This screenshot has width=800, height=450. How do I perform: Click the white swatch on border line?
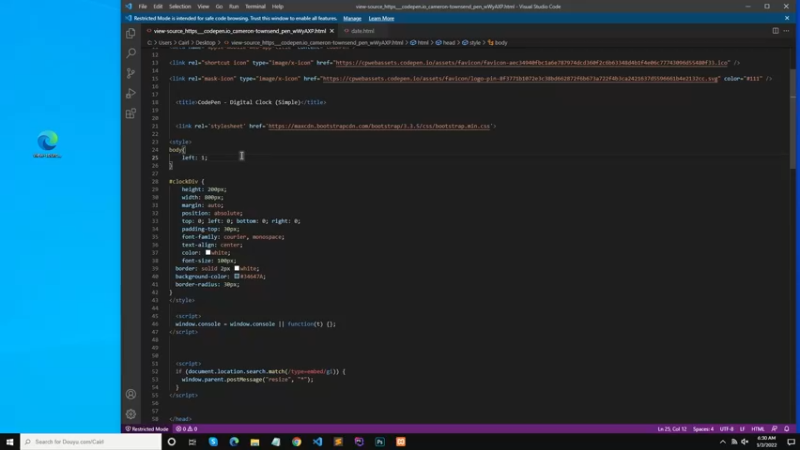tap(237, 268)
